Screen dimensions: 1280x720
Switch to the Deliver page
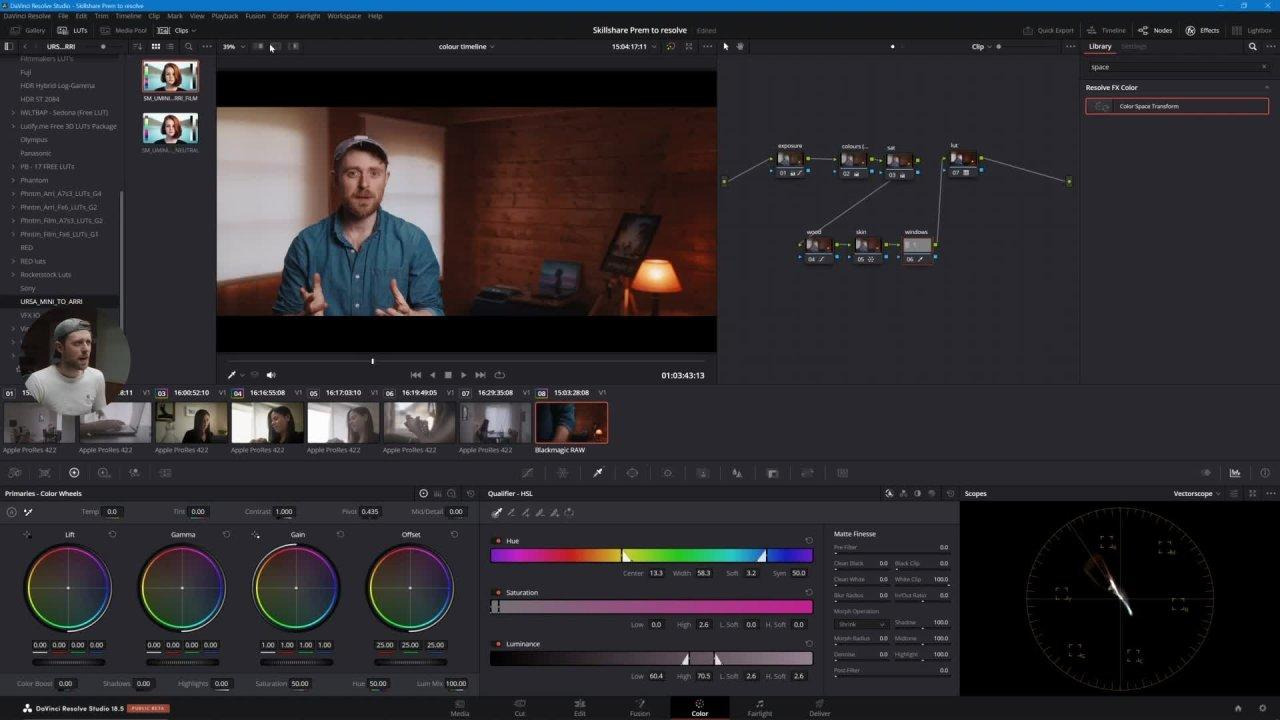pyautogui.click(x=819, y=707)
